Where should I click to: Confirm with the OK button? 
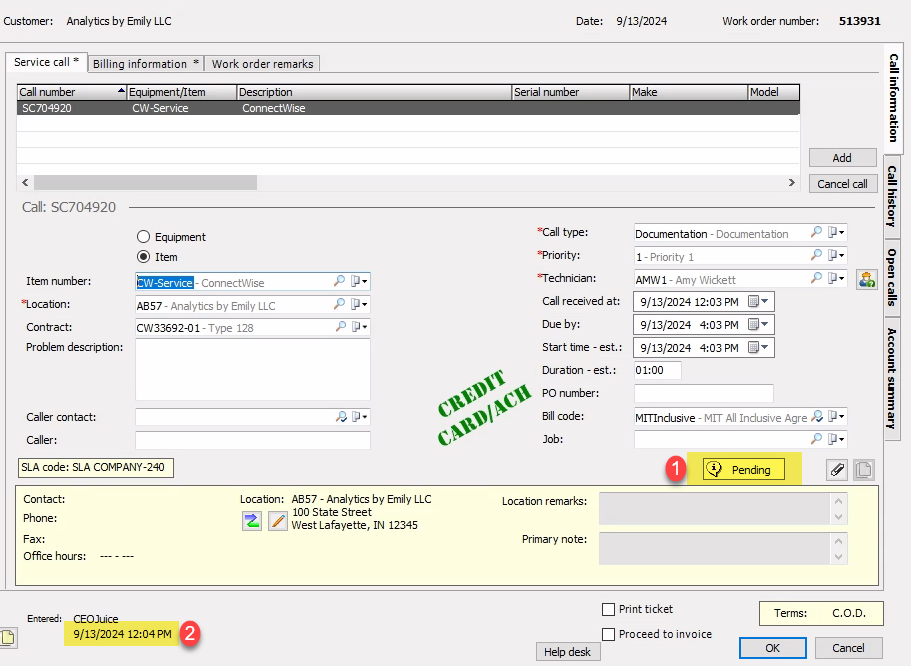pos(773,648)
